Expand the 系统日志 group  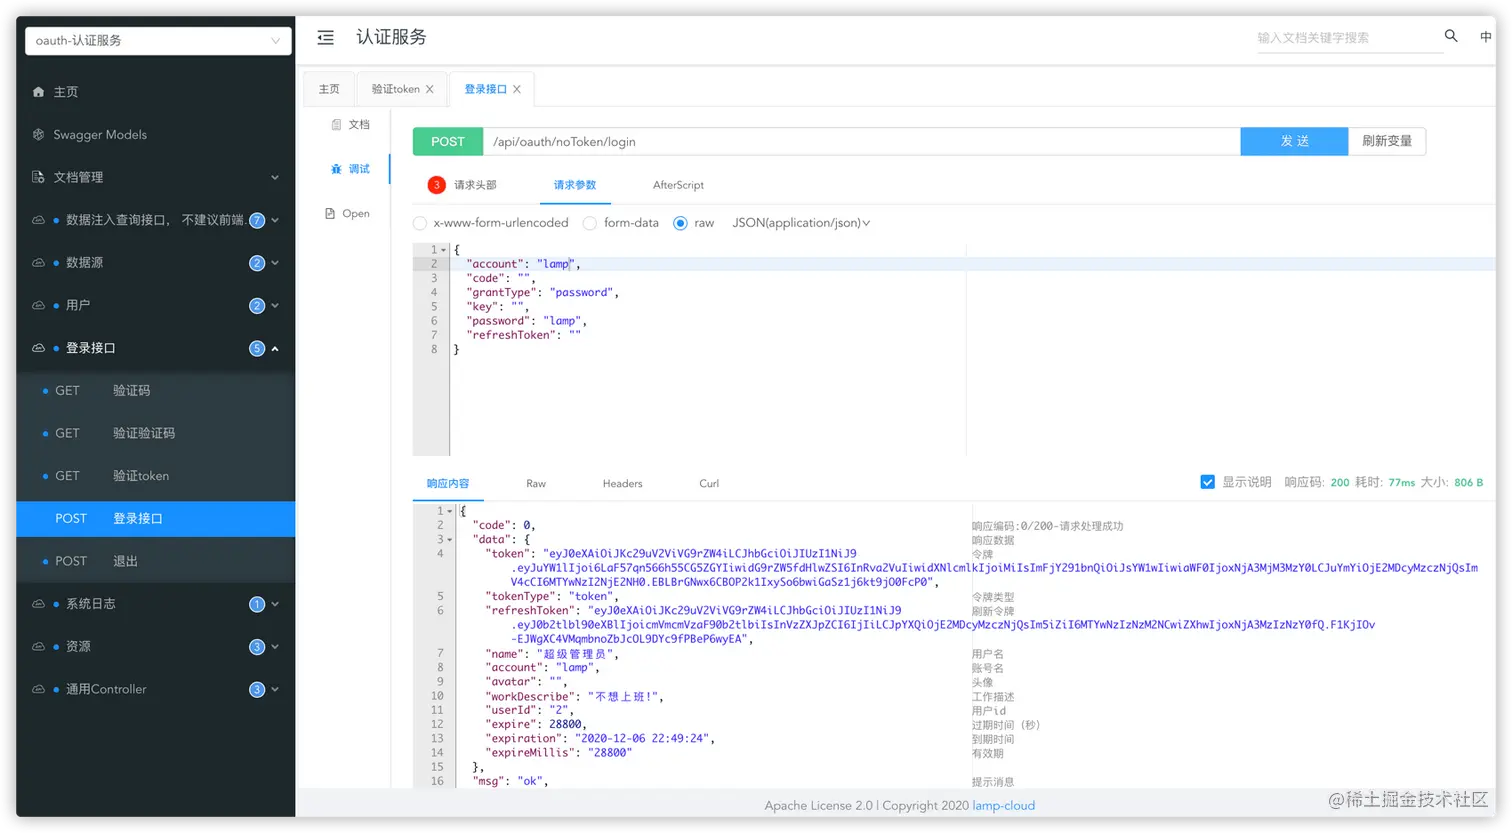point(275,604)
